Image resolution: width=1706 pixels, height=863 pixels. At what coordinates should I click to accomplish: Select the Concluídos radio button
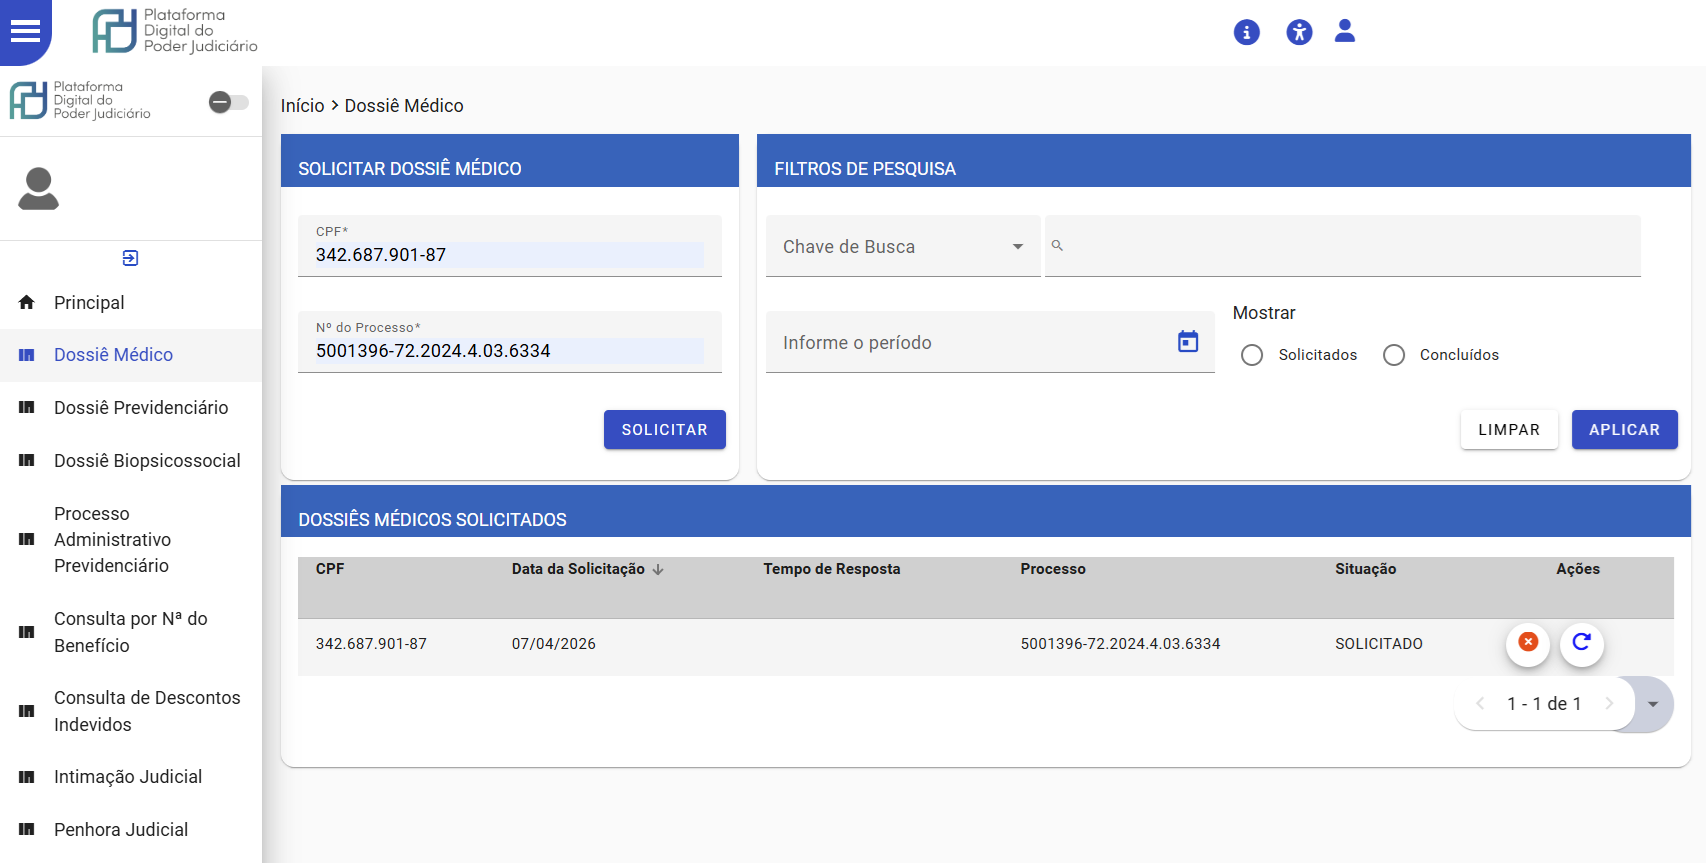tap(1394, 355)
